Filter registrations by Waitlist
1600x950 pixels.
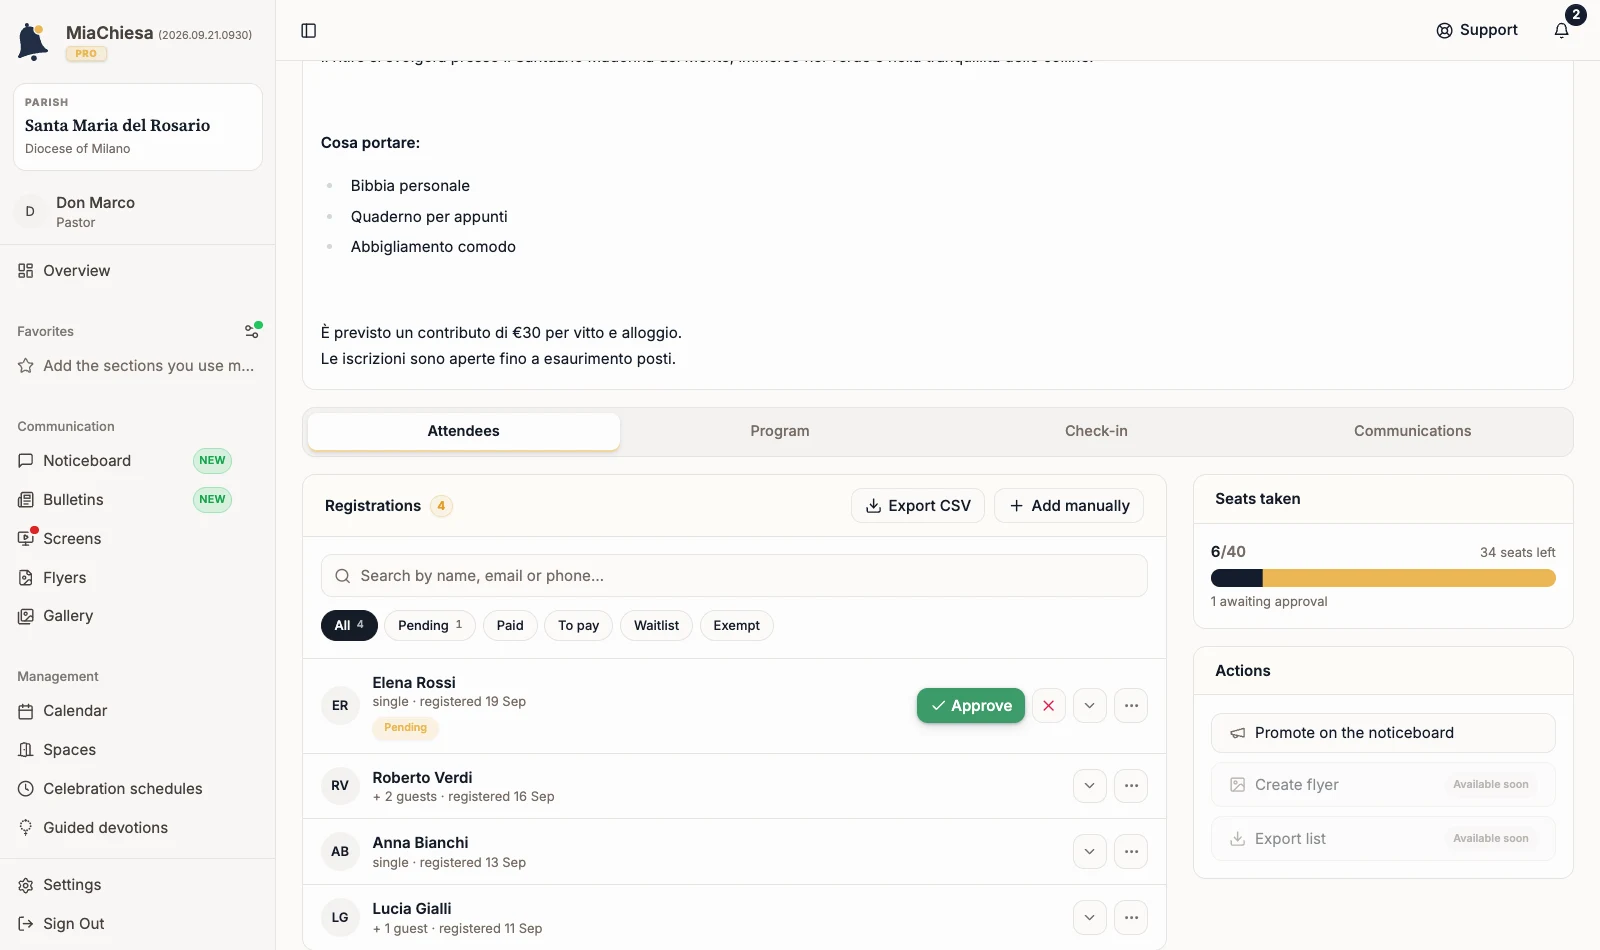(x=656, y=625)
